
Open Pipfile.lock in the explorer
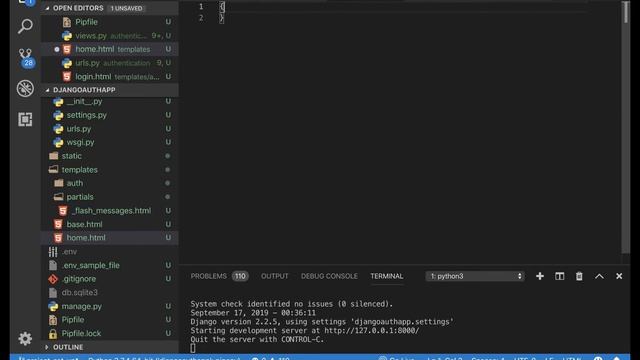(109, 333)
